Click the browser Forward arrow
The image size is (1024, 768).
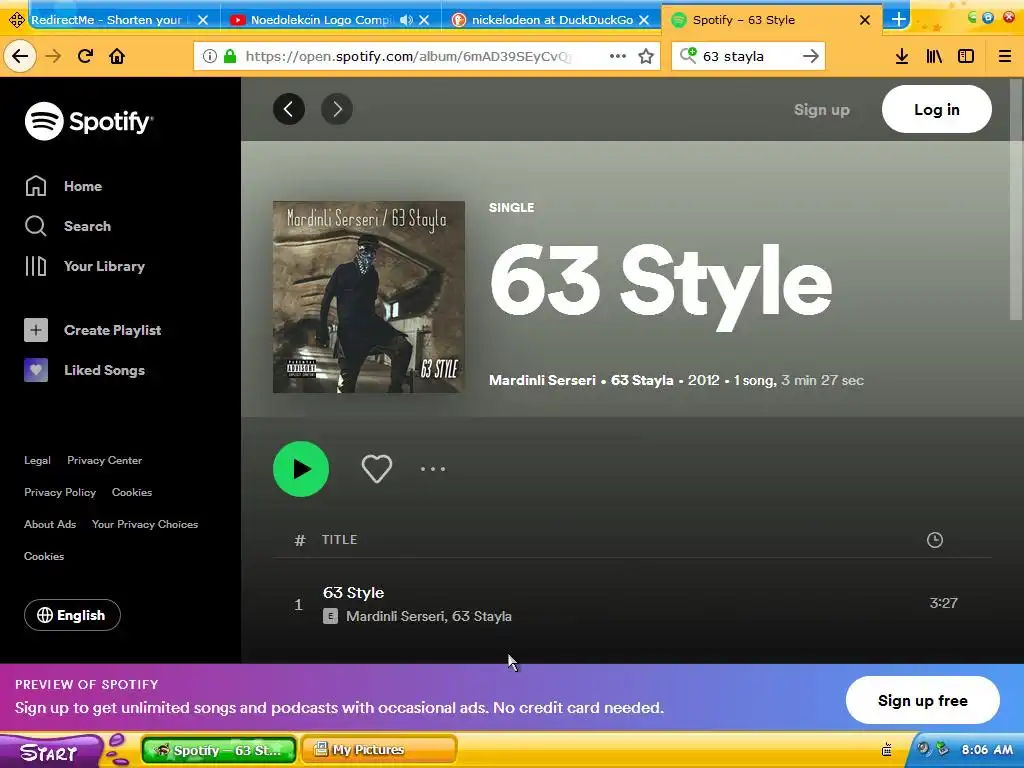point(53,56)
